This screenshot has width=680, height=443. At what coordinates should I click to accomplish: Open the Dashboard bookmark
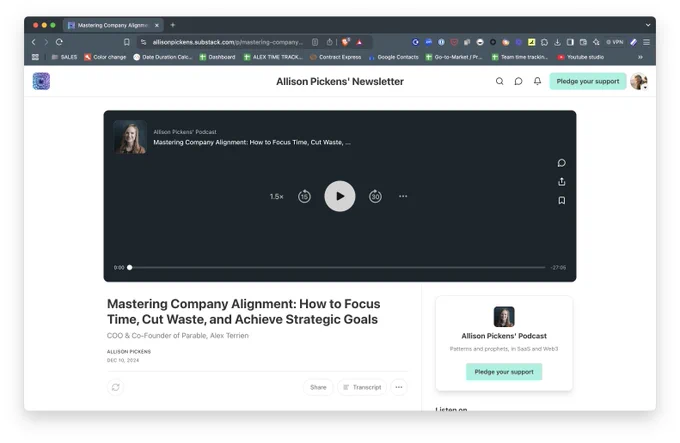tap(217, 57)
